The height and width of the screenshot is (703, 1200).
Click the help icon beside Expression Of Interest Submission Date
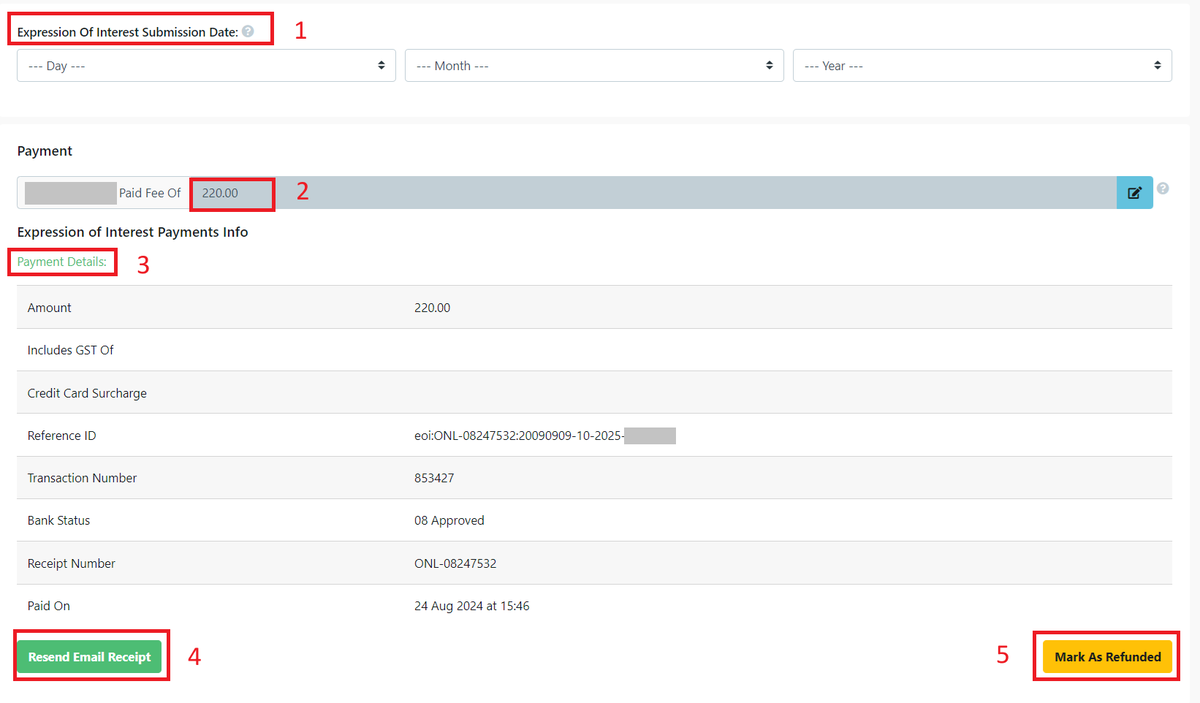[247, 31]
